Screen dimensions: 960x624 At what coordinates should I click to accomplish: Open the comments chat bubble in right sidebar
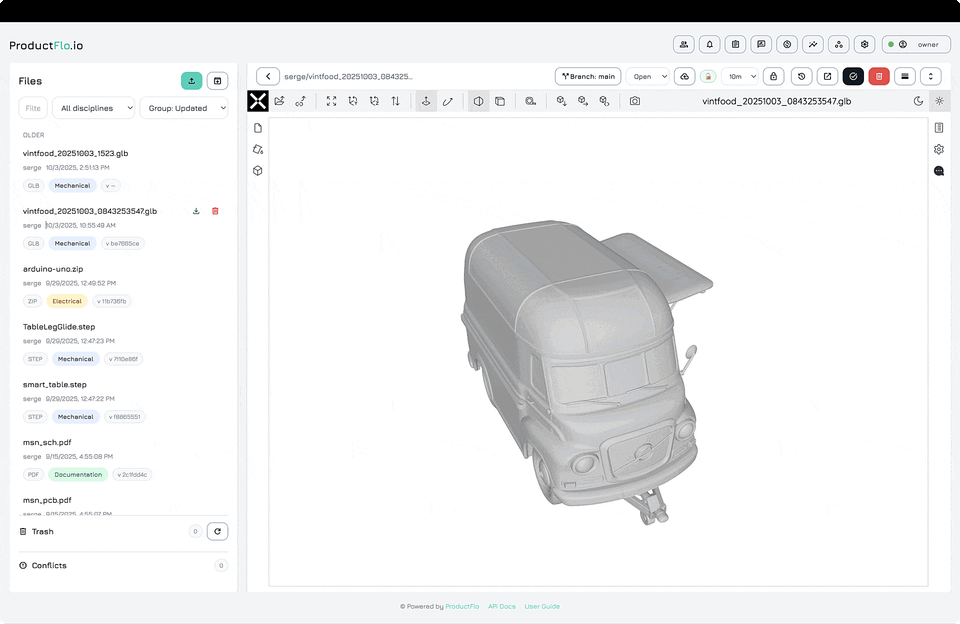[939, 171]
